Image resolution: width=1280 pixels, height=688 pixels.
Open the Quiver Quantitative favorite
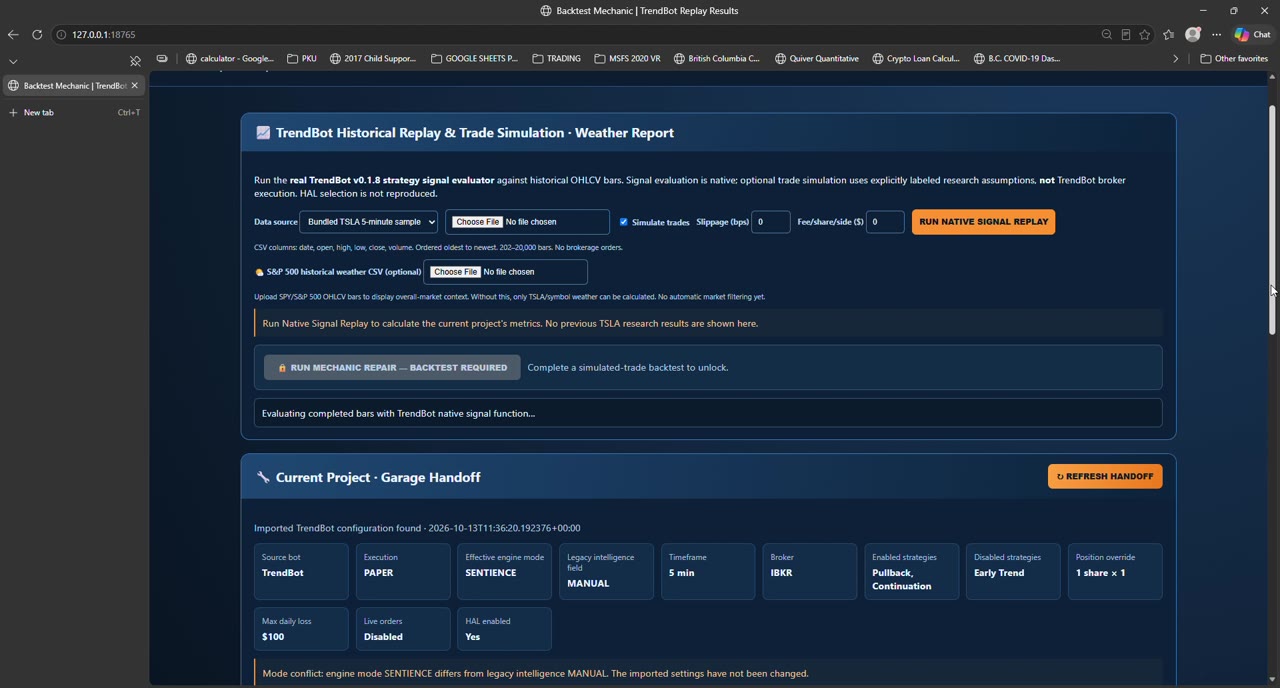coord(817,59)
